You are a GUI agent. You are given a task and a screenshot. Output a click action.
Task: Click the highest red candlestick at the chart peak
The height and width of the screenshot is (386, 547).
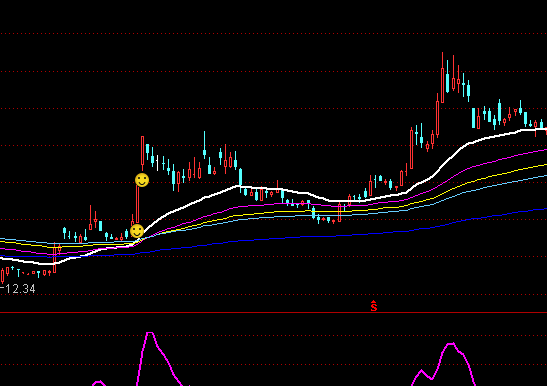(443, 77)
